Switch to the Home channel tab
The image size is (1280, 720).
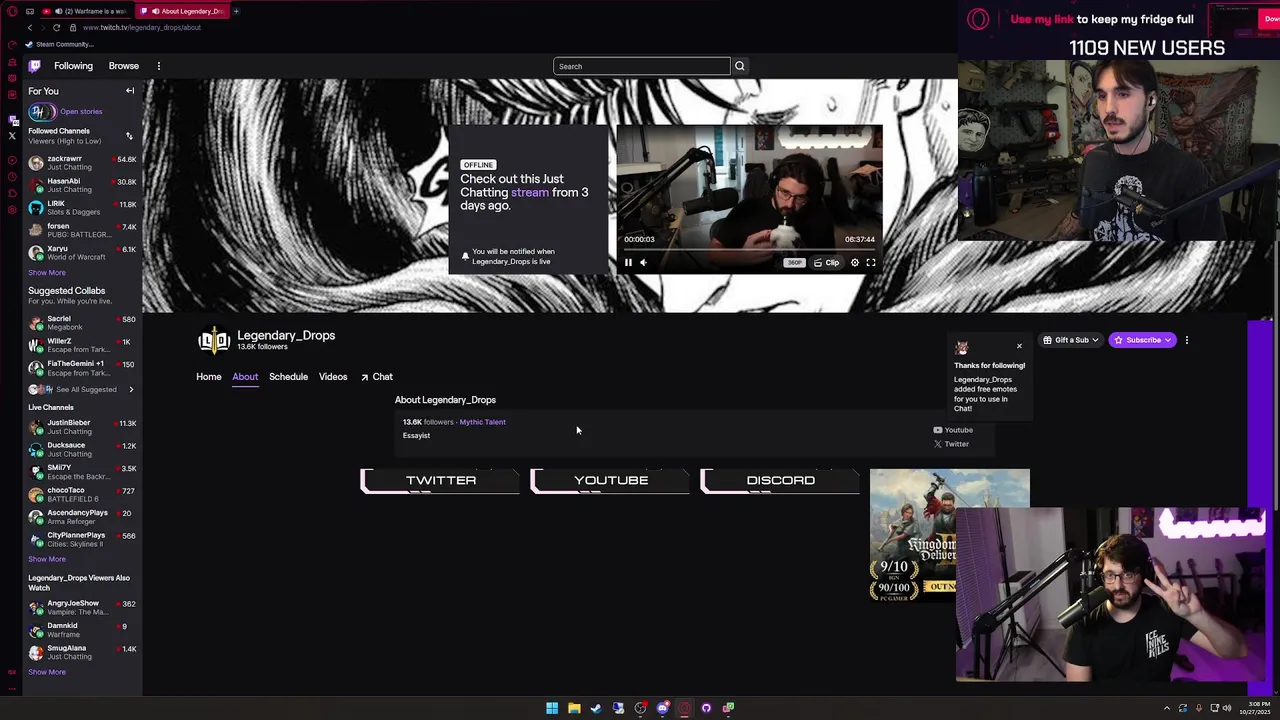(209, 377)
